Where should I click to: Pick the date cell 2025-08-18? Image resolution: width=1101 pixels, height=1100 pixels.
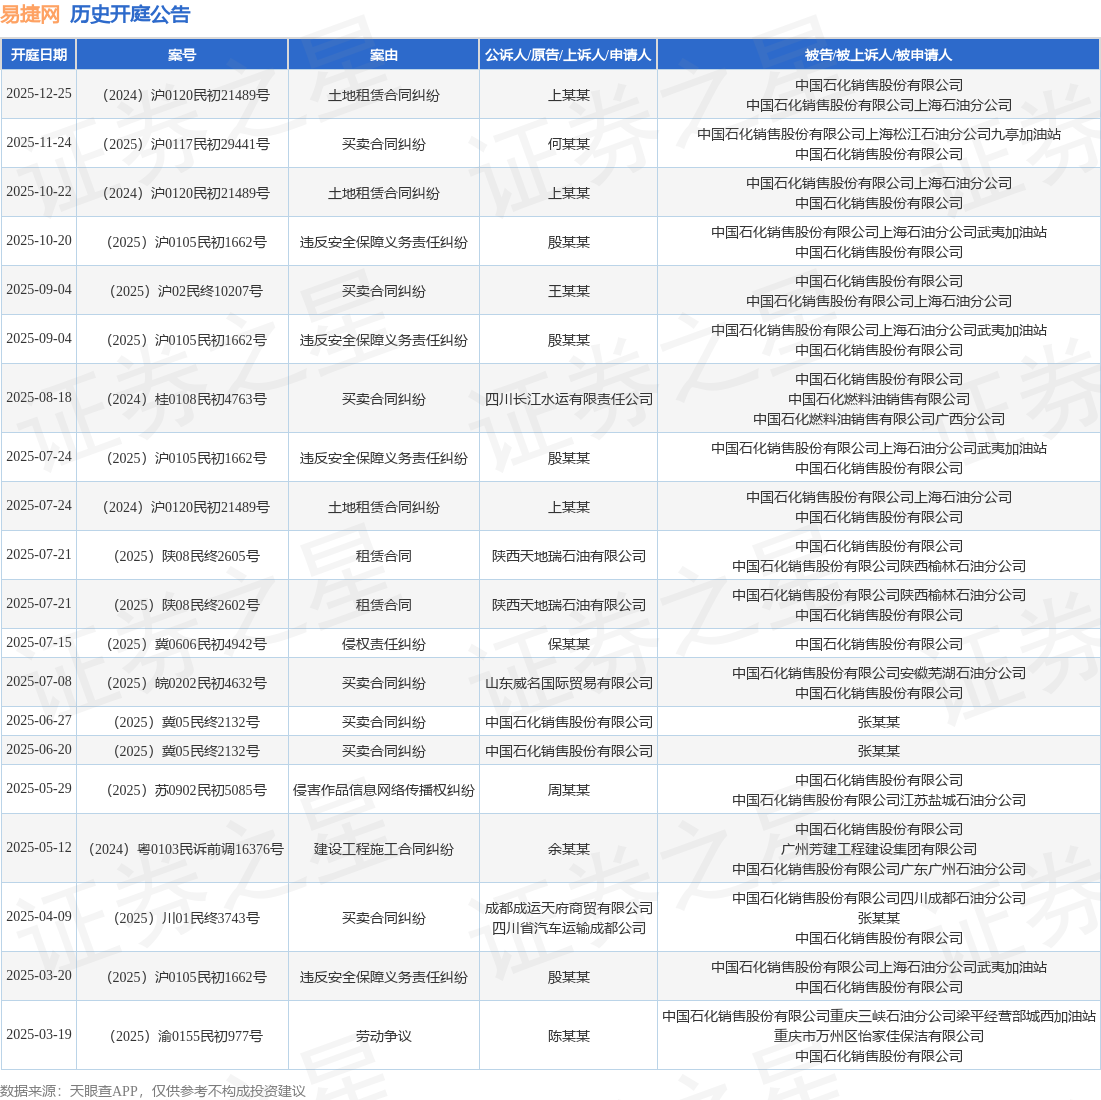point(39,397)
